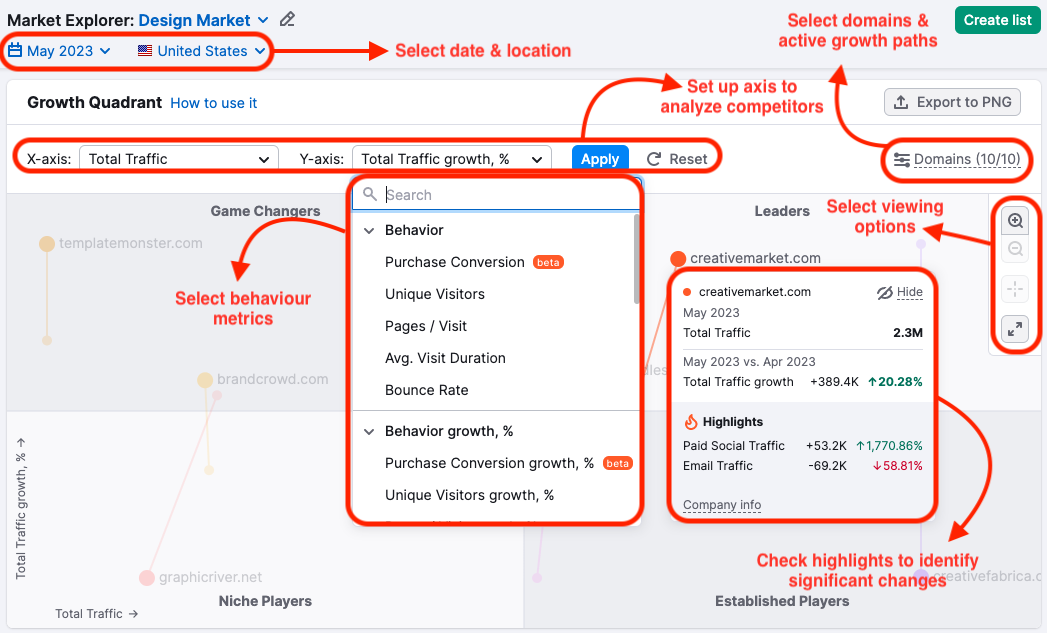
Task: Click the zoom in magnifier icon
Action: (1015, 221)
